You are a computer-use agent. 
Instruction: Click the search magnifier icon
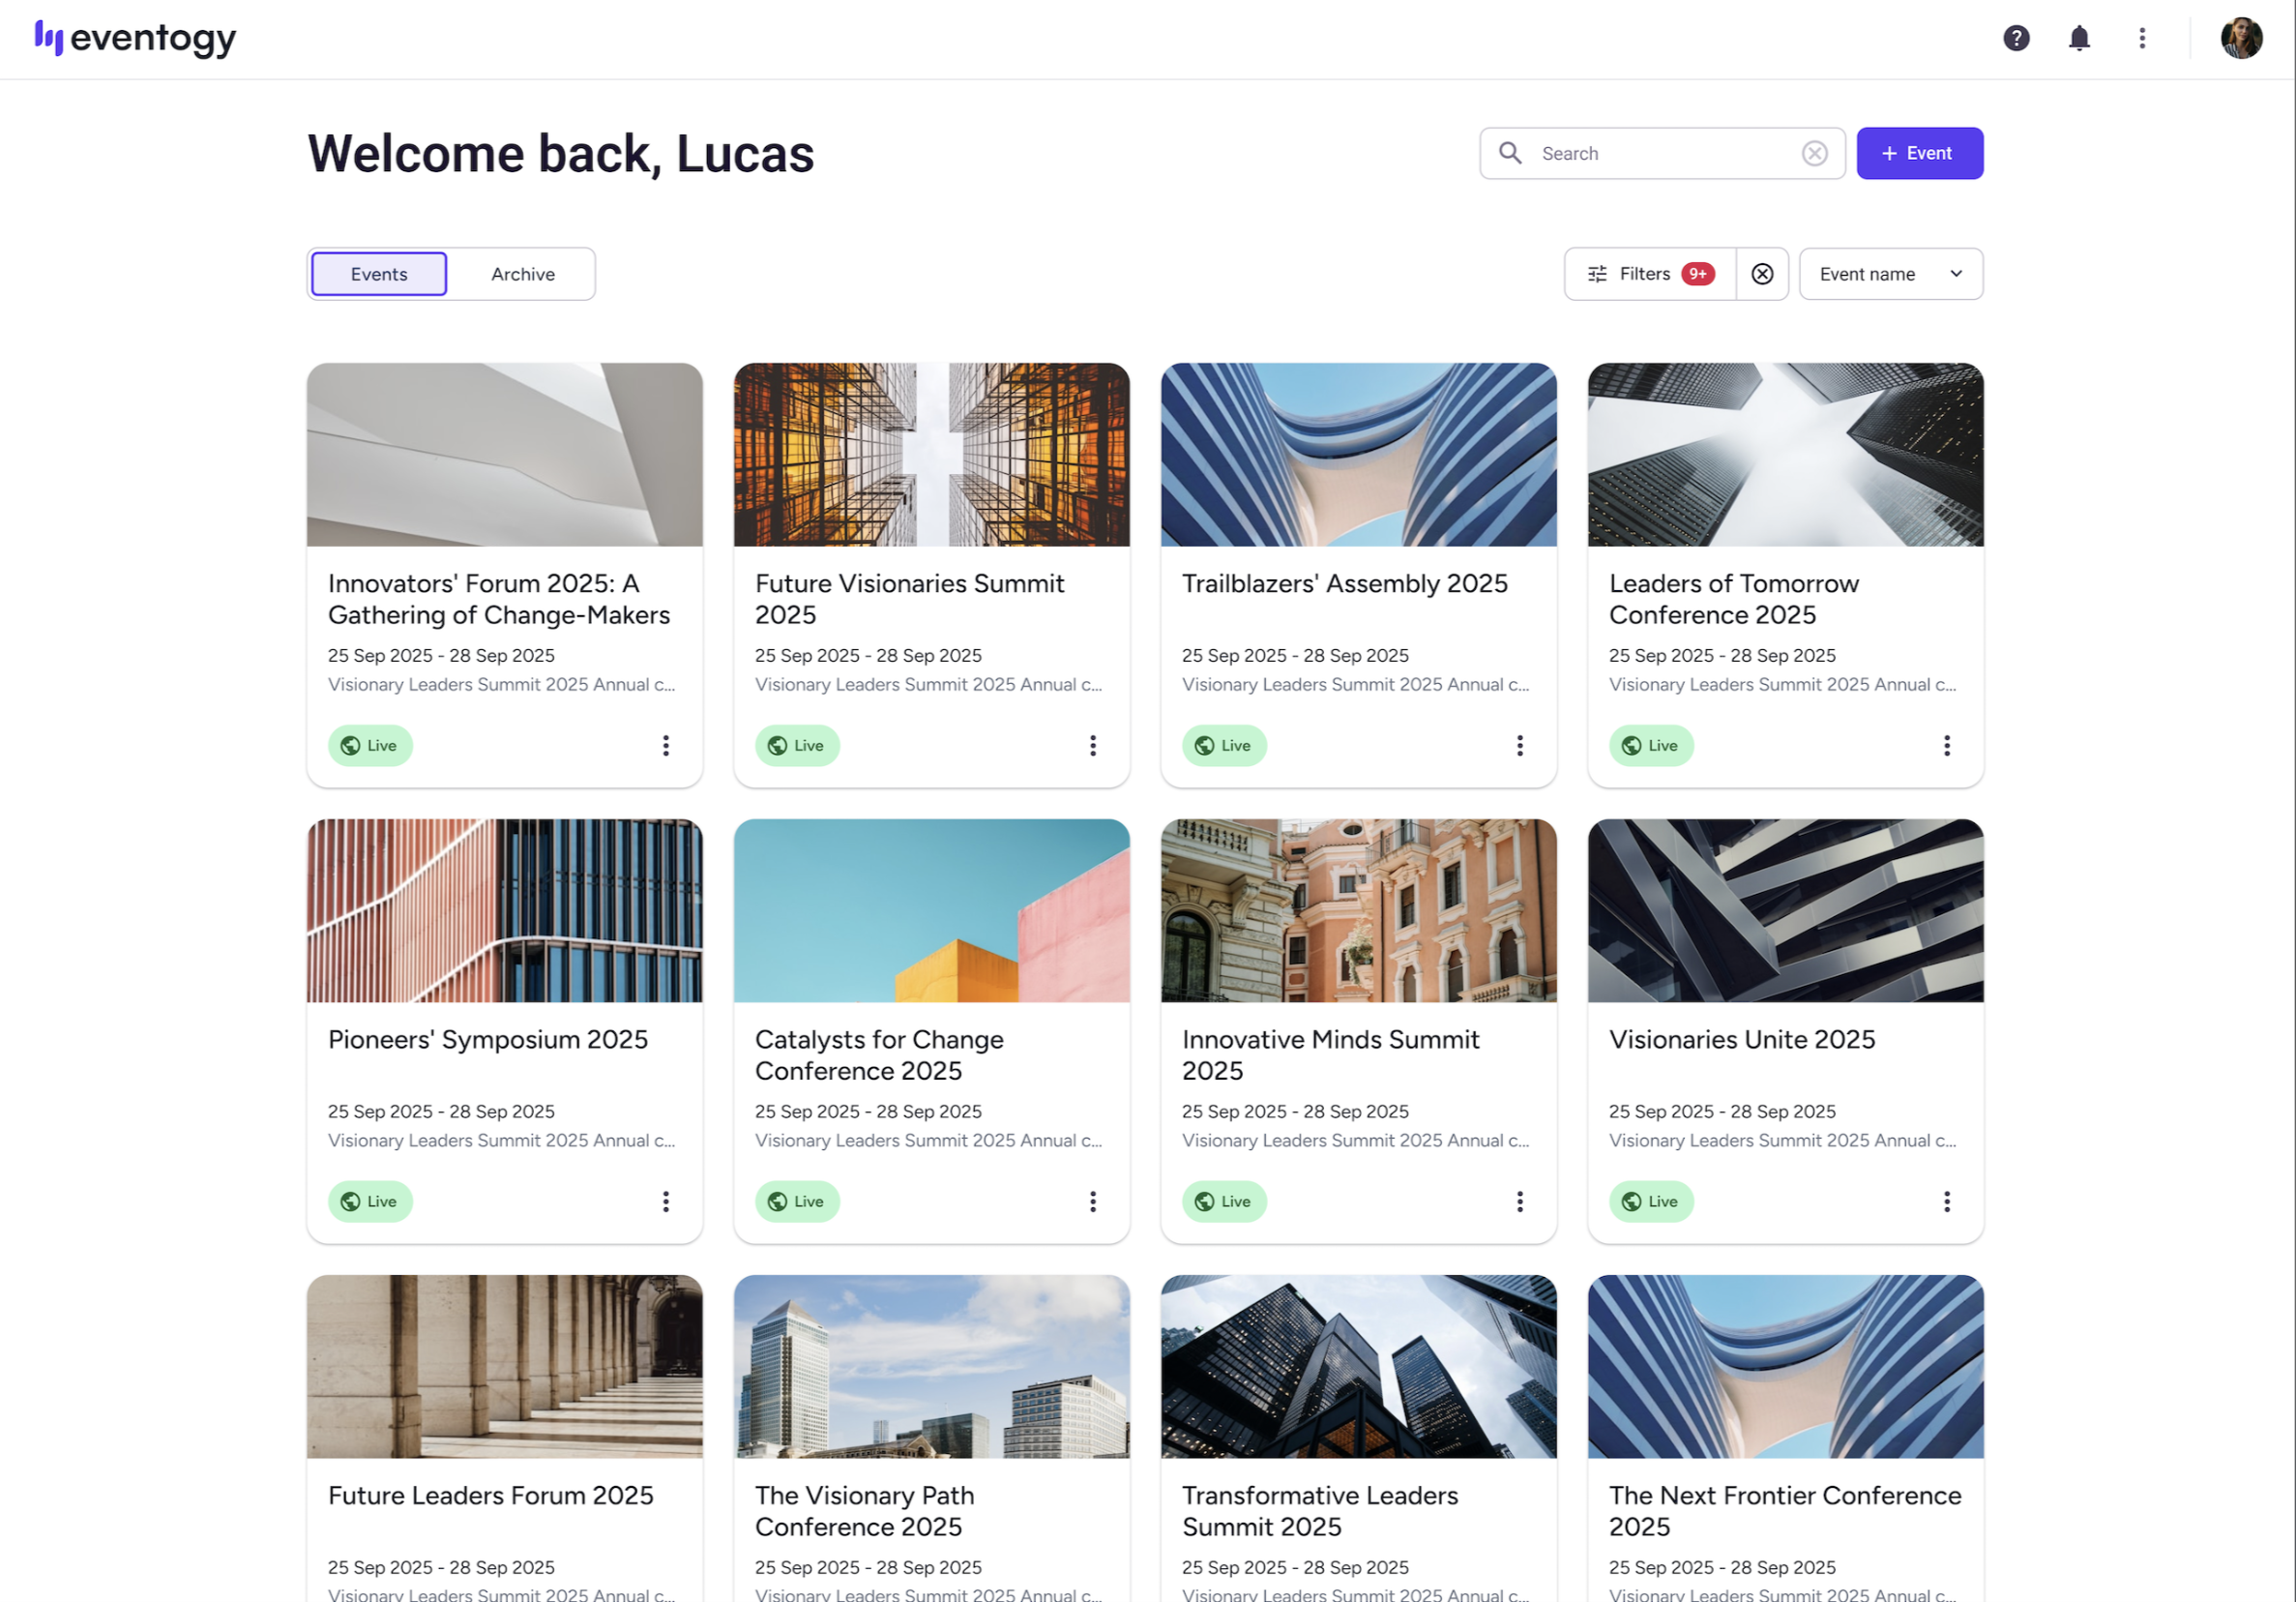(1510, 153)
